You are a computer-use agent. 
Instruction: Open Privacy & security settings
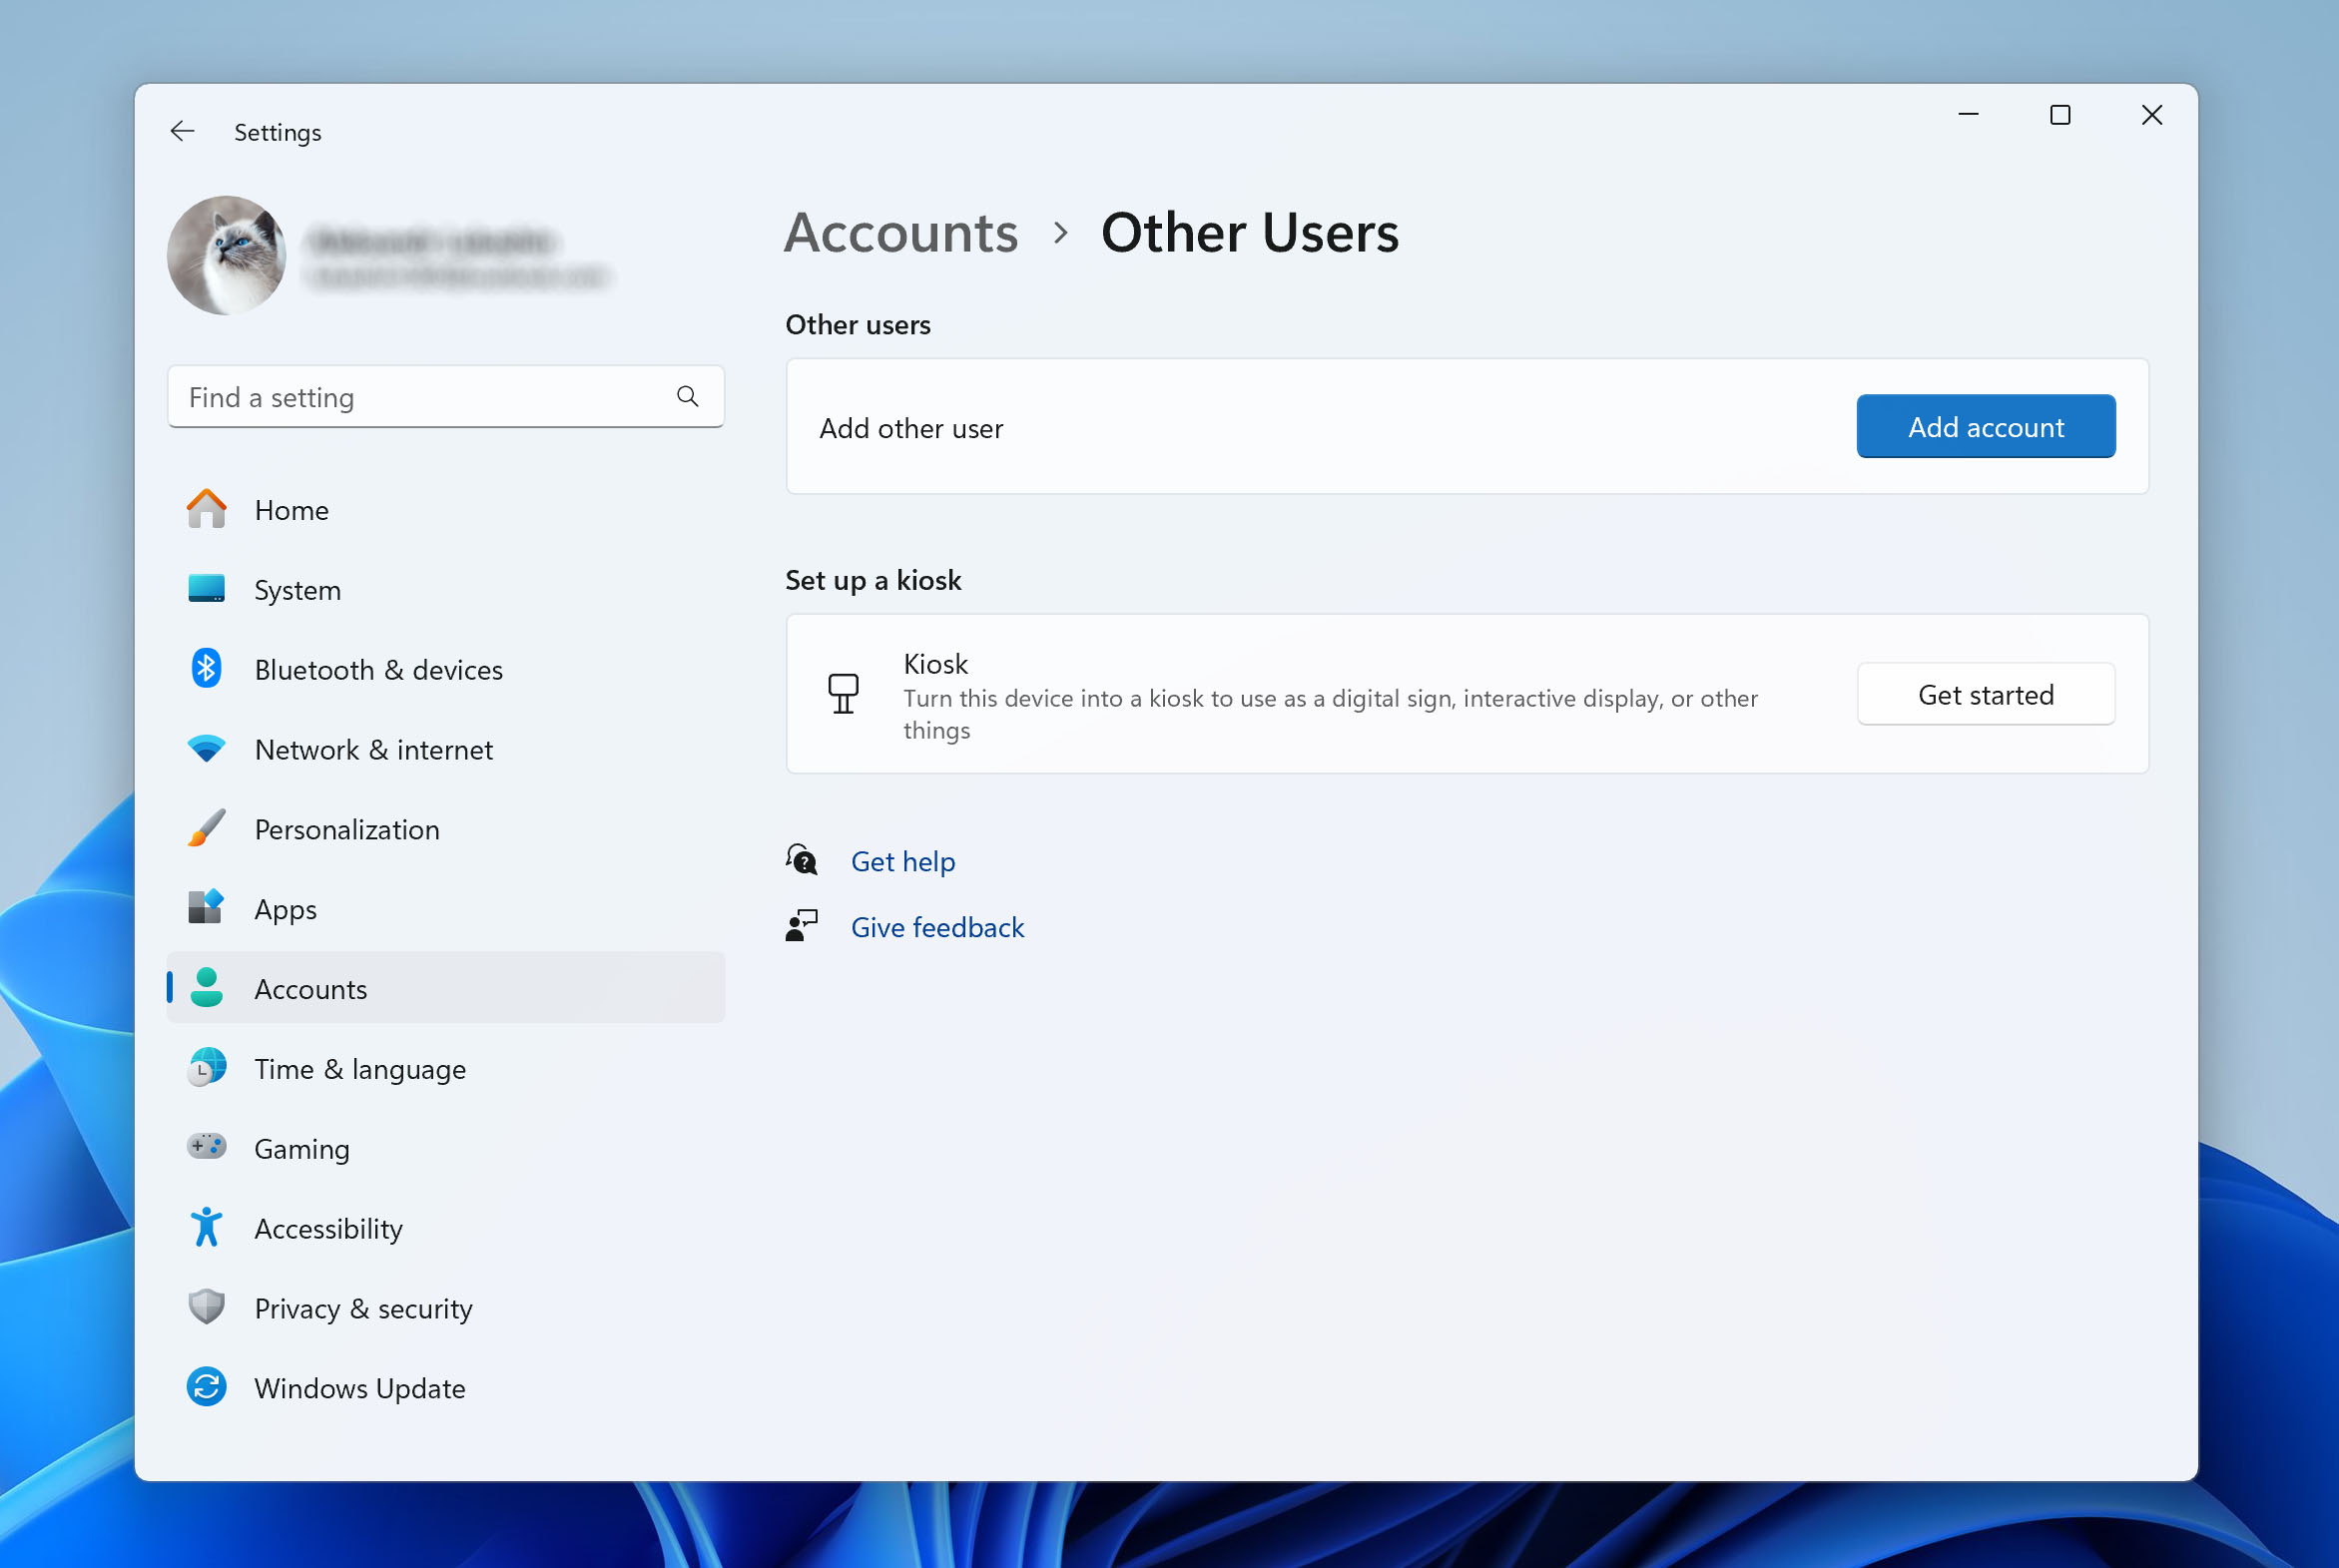(446, 1308)
